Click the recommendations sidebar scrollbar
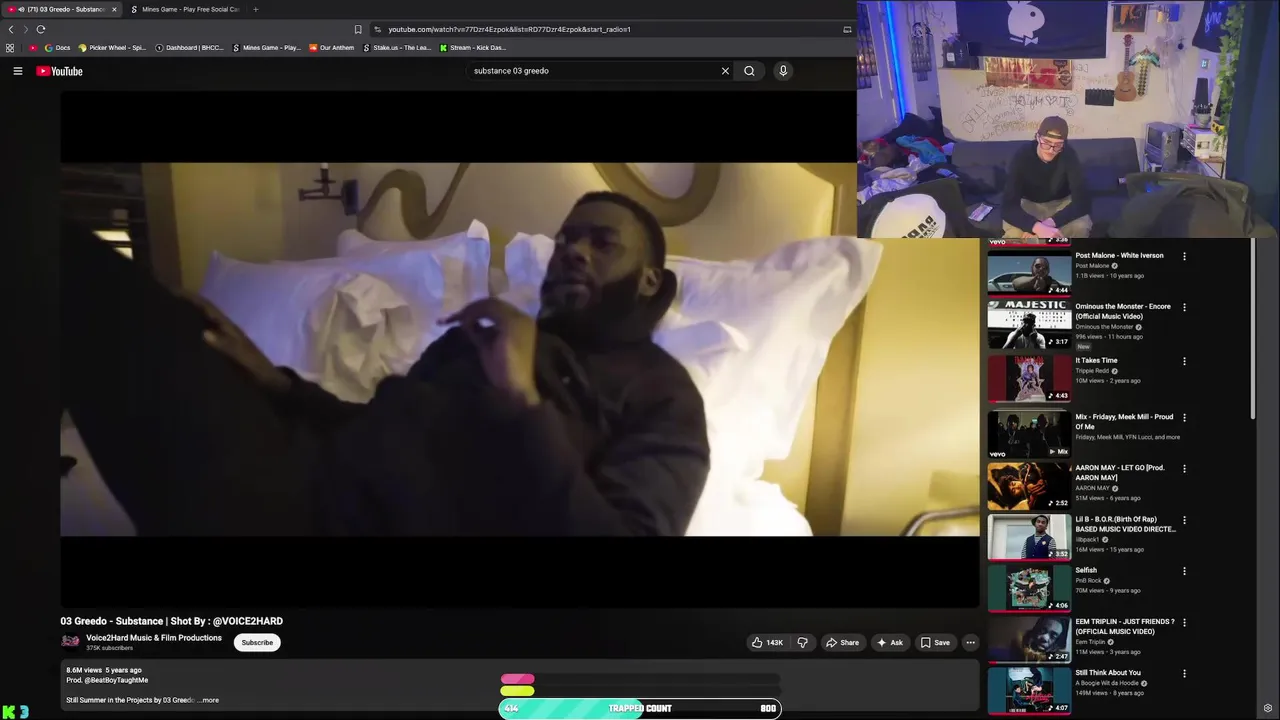Screen dimensions: 1280x720 [x=1252, y=330]
